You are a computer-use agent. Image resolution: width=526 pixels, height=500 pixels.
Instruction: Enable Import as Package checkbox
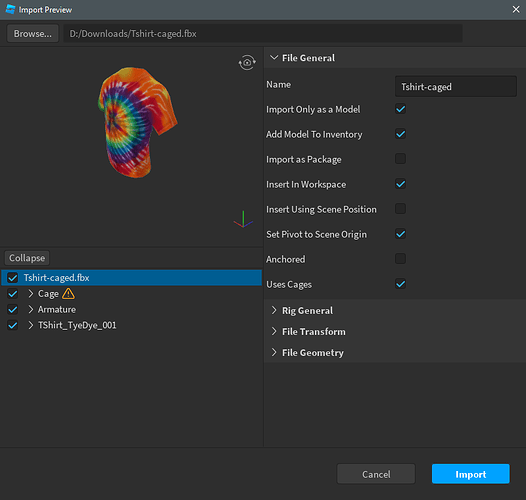[x=401, y=159]
